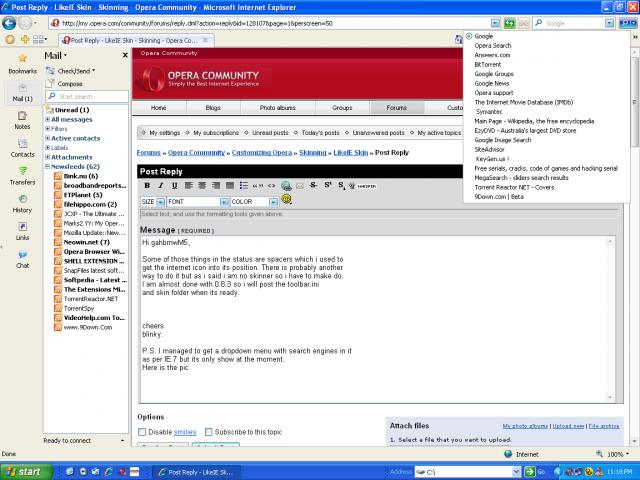Select Google Image Search from engine list

coord(503,140)
